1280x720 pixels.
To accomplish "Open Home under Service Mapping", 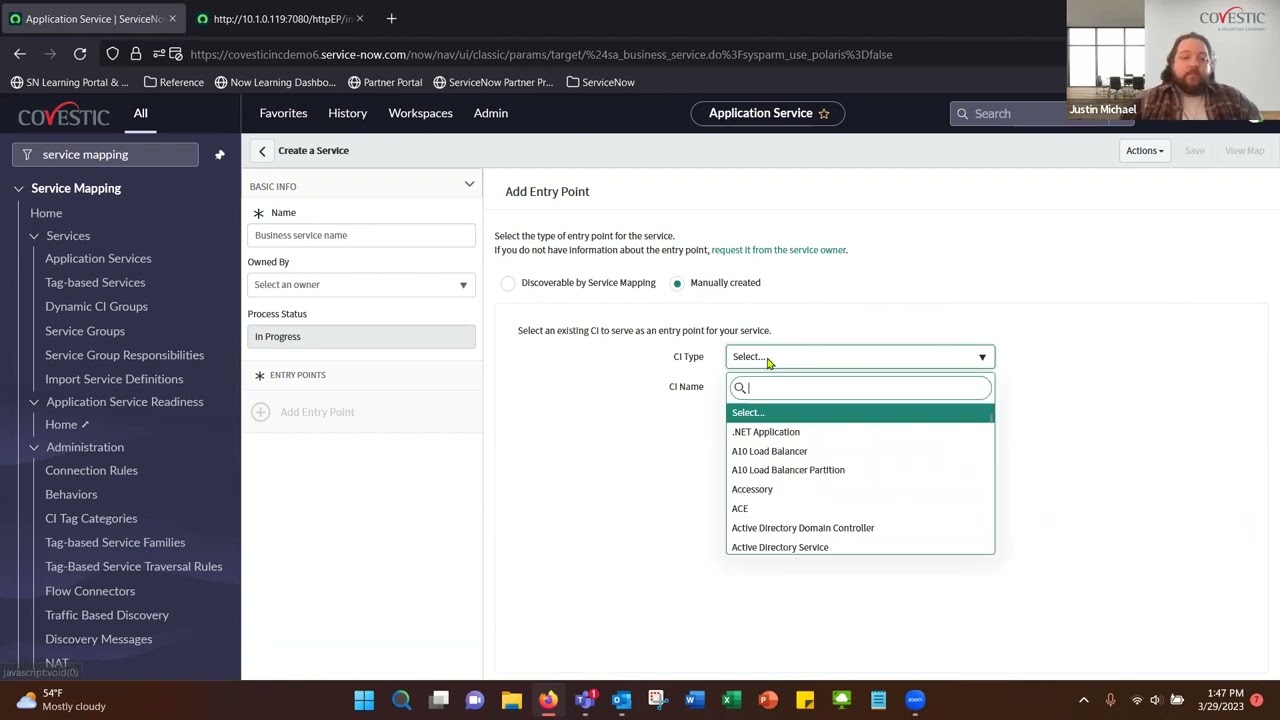I will pos(46,213).
